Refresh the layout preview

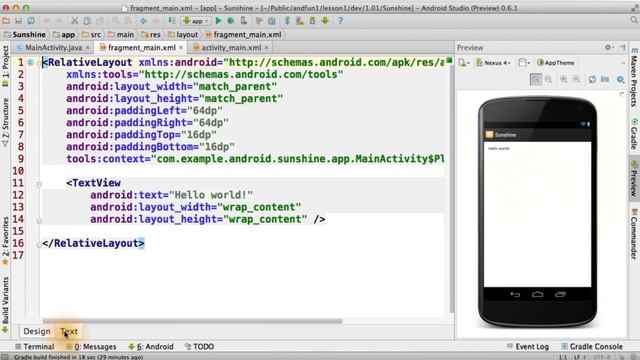tap(592, 79)
